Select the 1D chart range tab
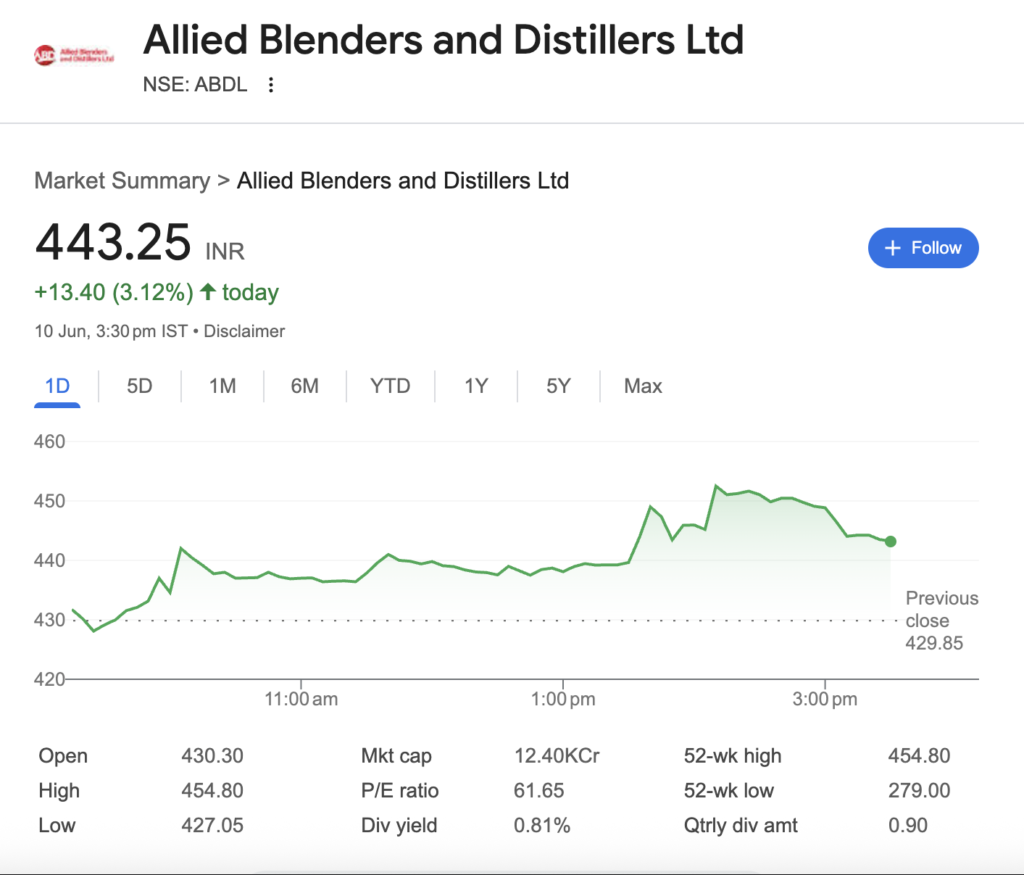Viewport: 1024px width, 875px height. 57,386
